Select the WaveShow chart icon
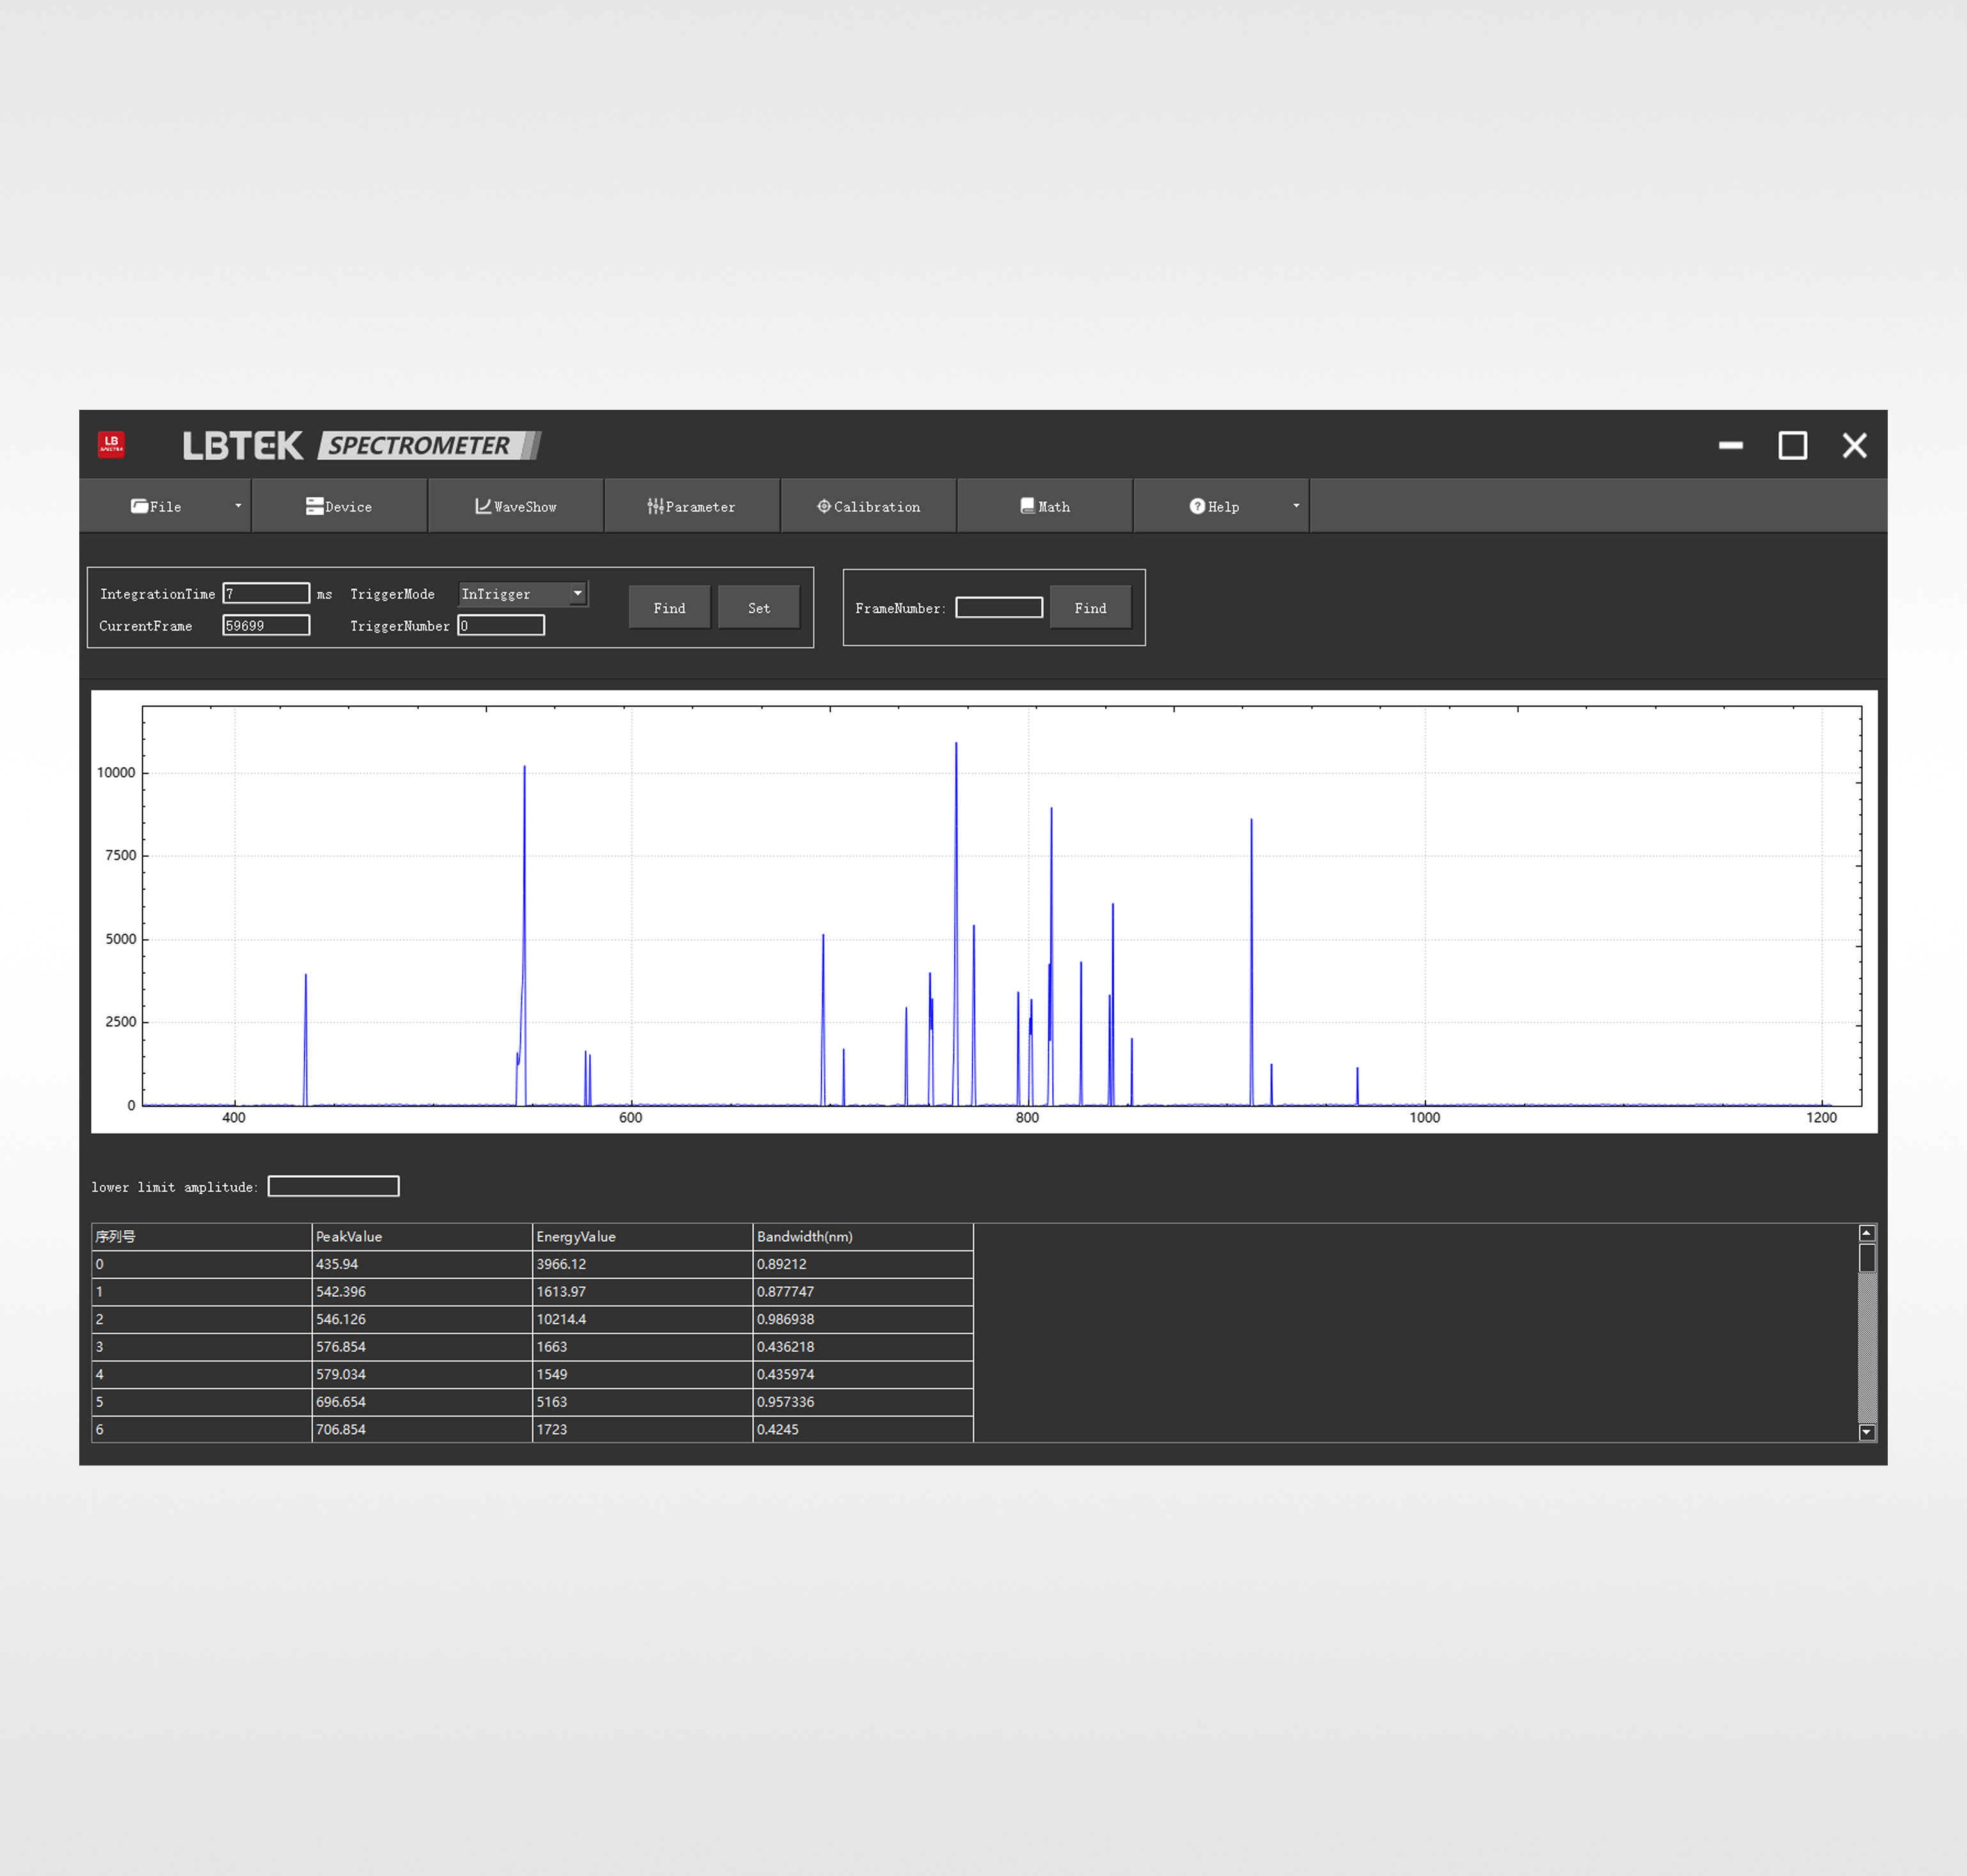The height and width of the screenshot is (1876, 1967). (x=483, y=506)
